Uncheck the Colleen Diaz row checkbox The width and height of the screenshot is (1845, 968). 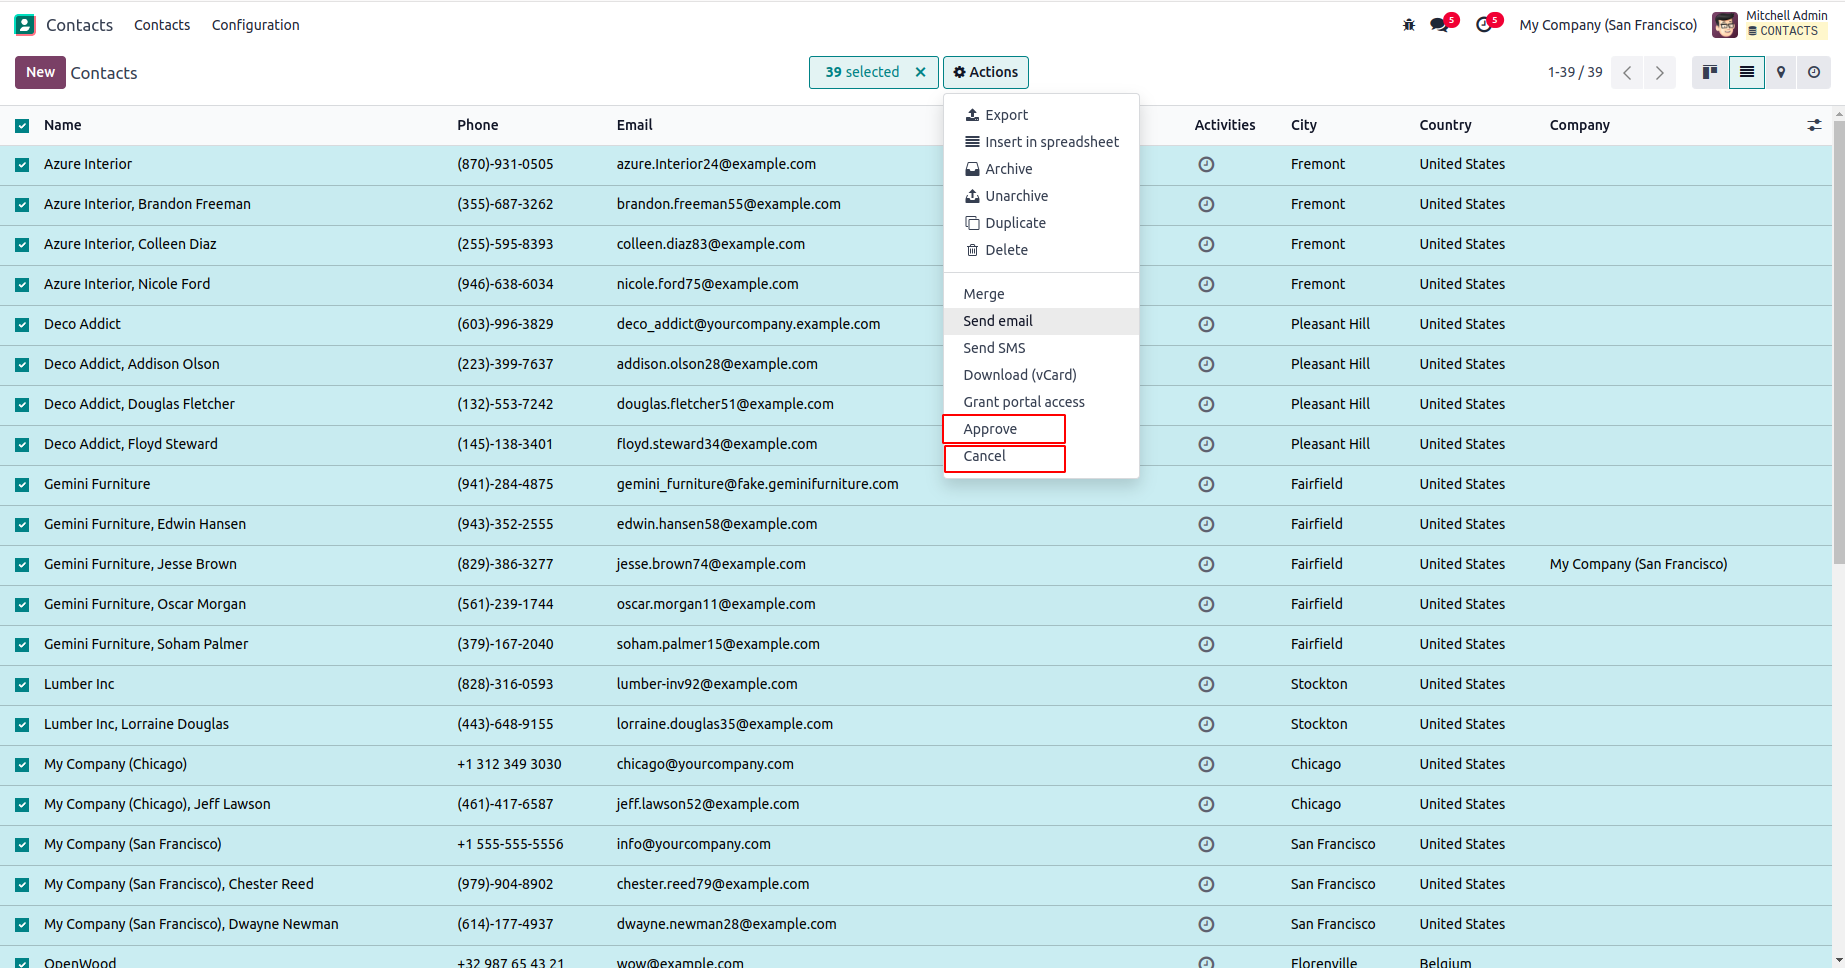[22, 244]
